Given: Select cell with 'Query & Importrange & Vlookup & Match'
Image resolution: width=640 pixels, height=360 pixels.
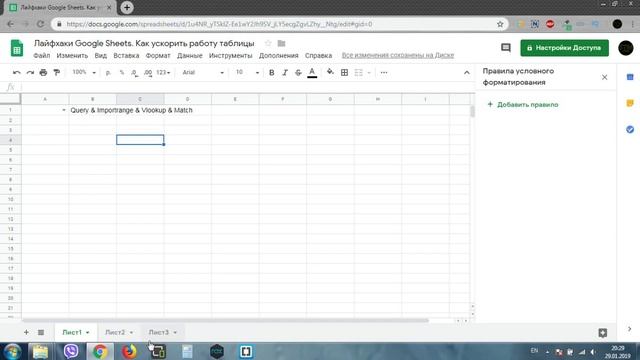Looking at the screenshot, I should [x=93, y=110].
